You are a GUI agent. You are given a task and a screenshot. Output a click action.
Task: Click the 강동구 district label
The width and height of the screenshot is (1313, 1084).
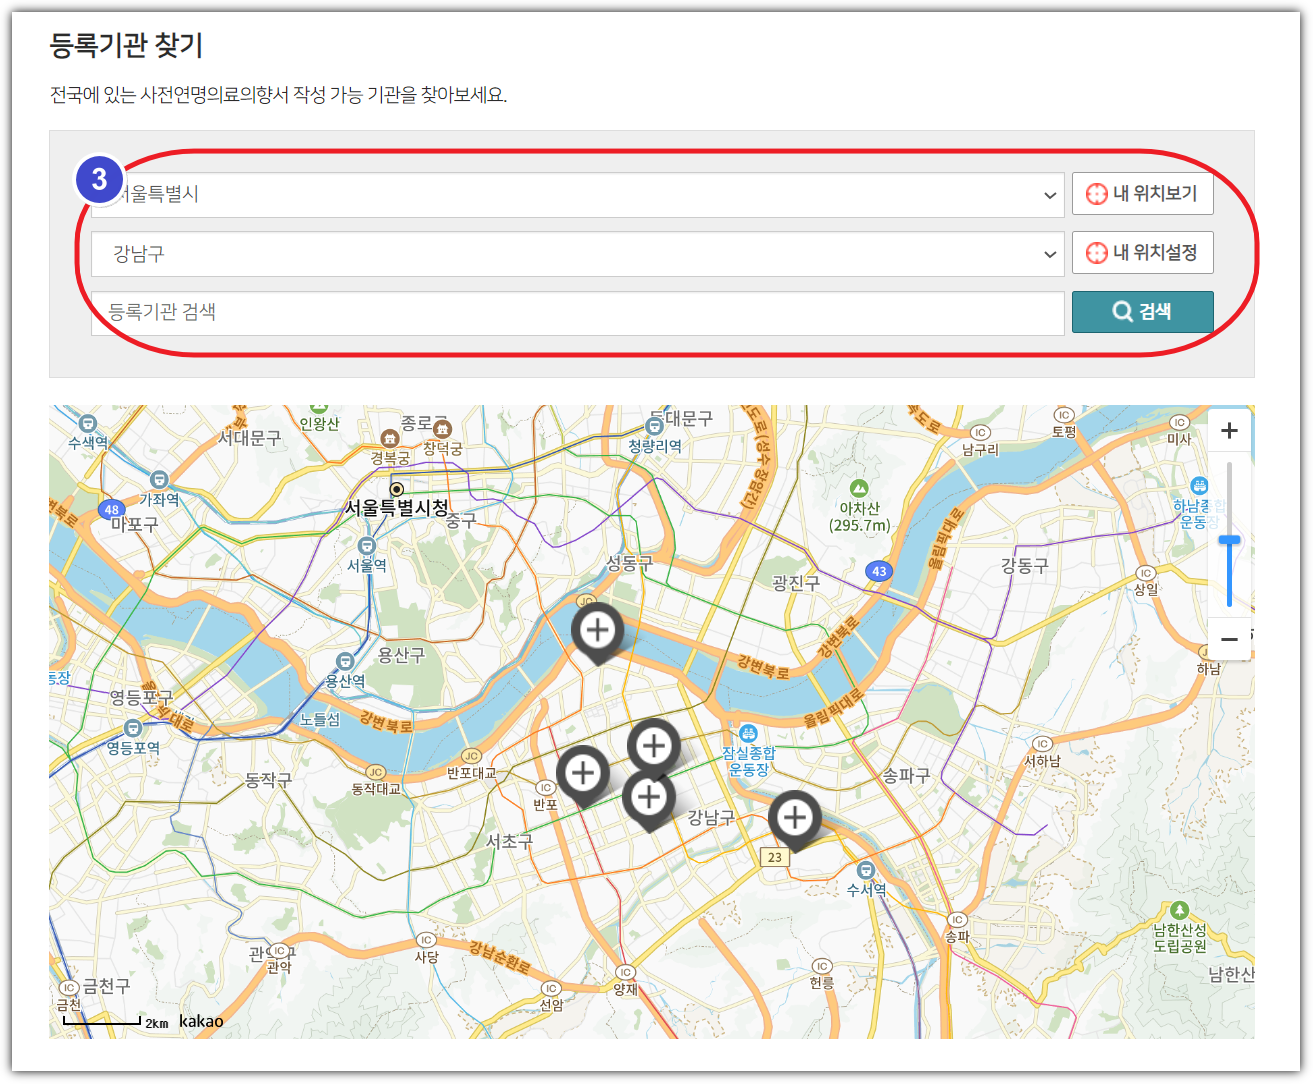coord(1025,566)
